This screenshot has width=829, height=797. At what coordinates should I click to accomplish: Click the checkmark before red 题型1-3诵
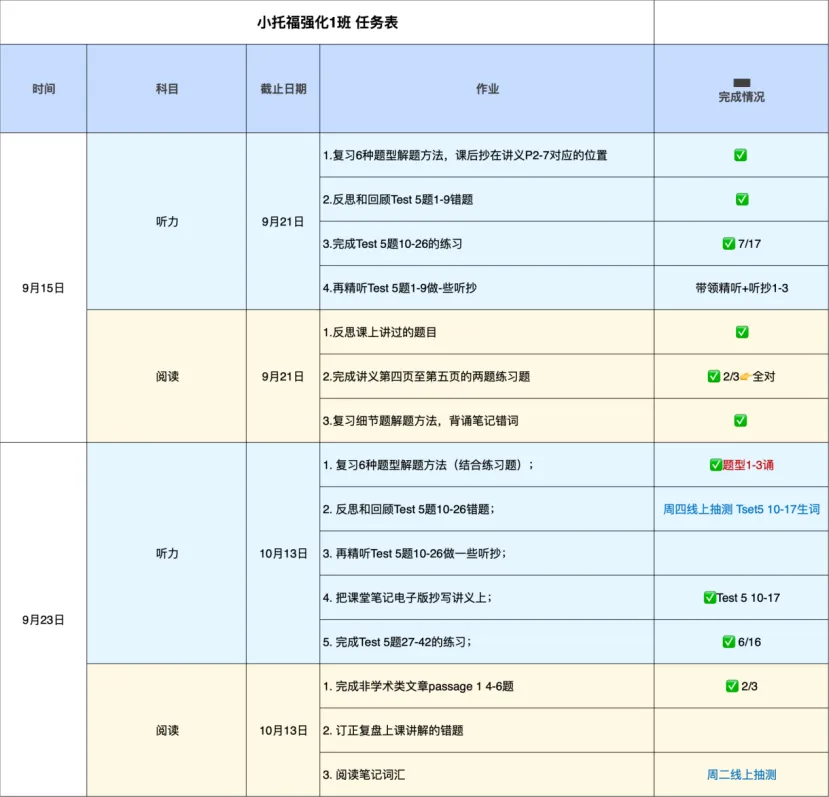click(x=716, y=465)
